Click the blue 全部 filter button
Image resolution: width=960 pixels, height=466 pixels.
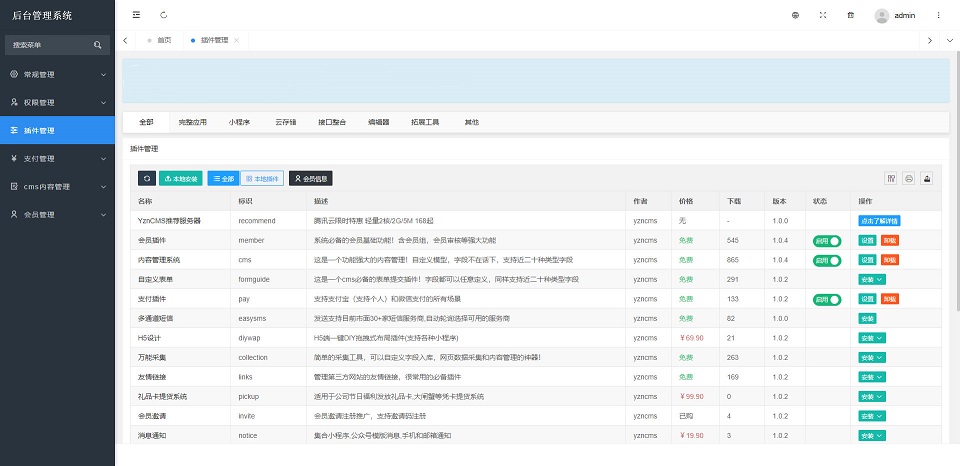(x=223, y=179)
